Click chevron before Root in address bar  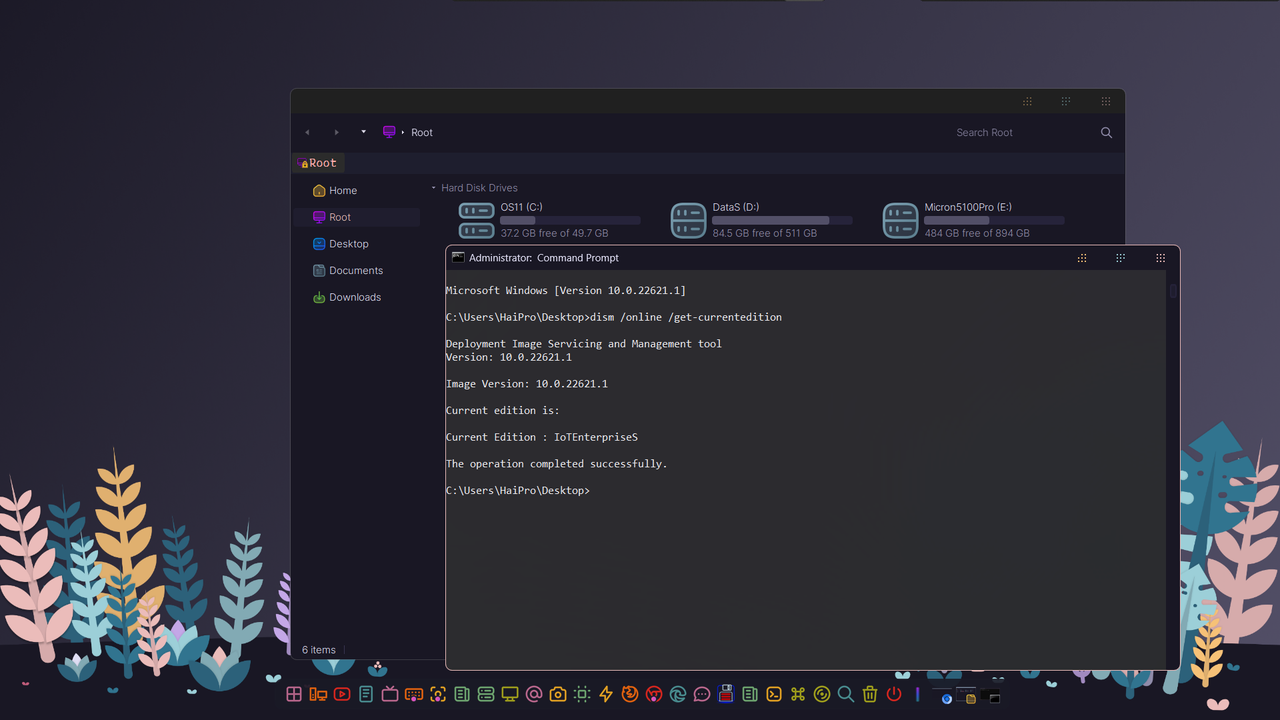coord(403,132)
